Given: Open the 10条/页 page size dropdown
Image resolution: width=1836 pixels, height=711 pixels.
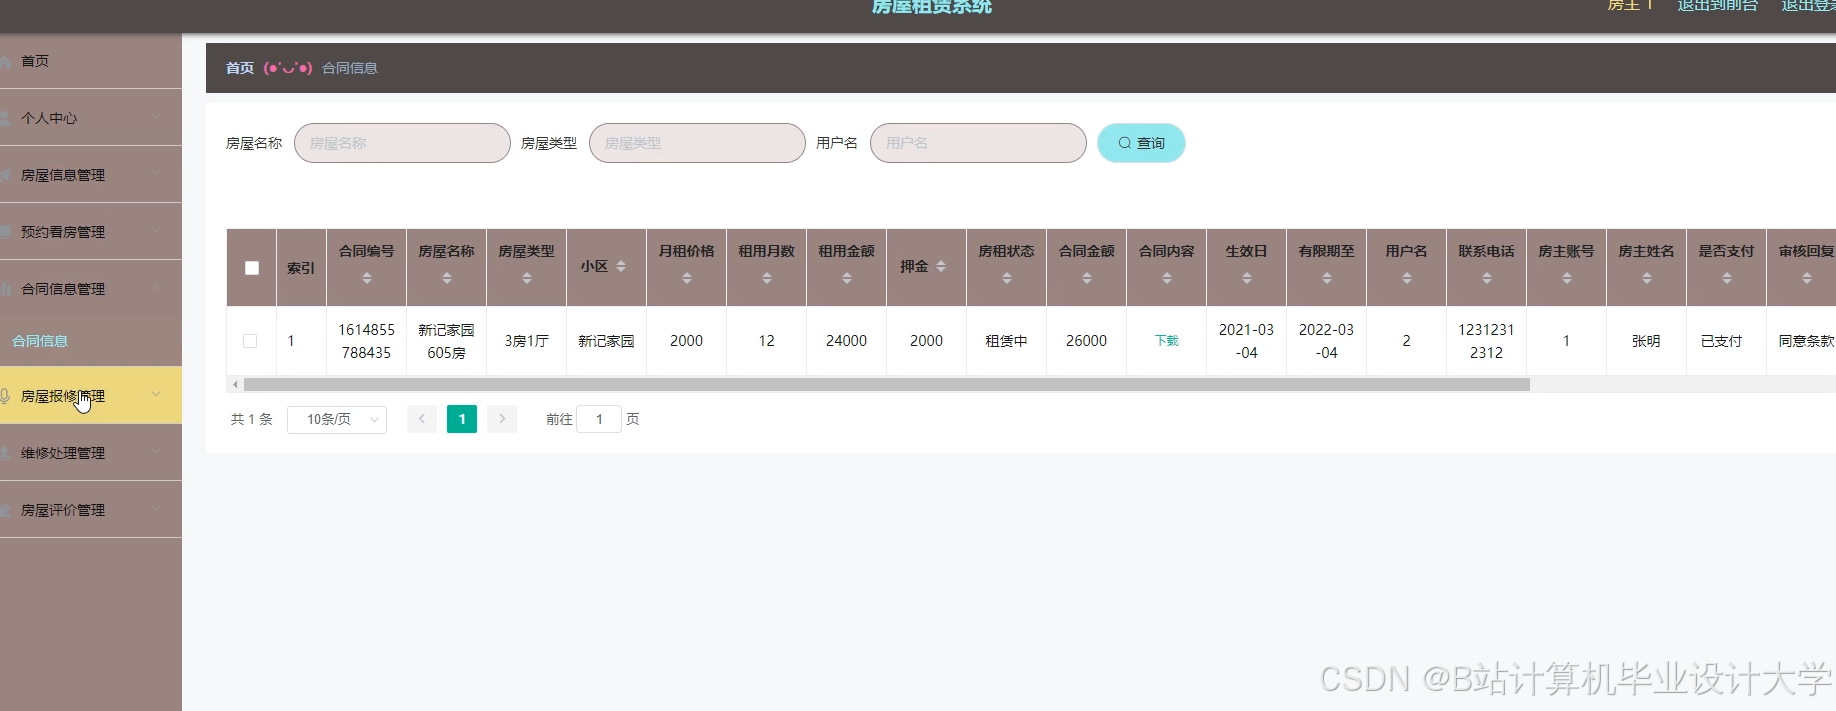Looking at the screenshot, I should (337, 419).
